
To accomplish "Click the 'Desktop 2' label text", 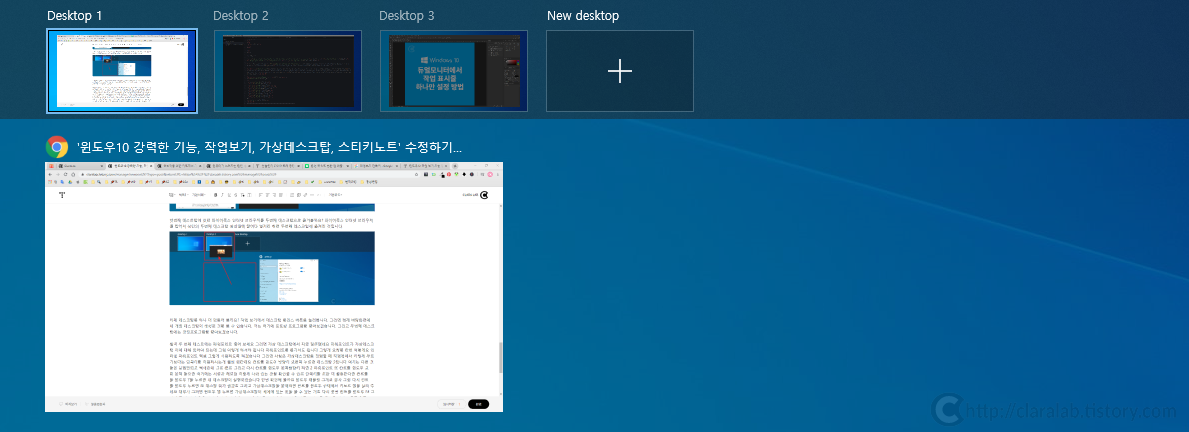I will pos(241,15).
